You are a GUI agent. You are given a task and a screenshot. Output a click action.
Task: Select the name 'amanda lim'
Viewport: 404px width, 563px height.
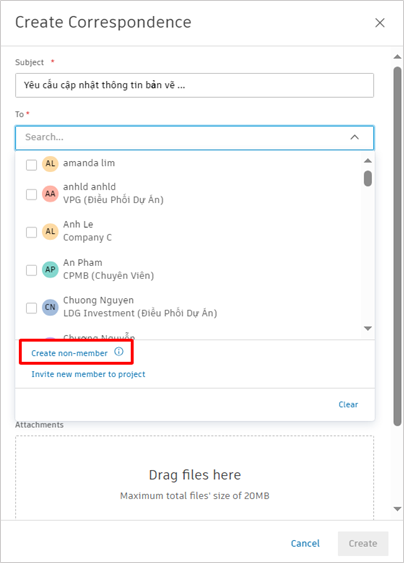pos(89,163)
